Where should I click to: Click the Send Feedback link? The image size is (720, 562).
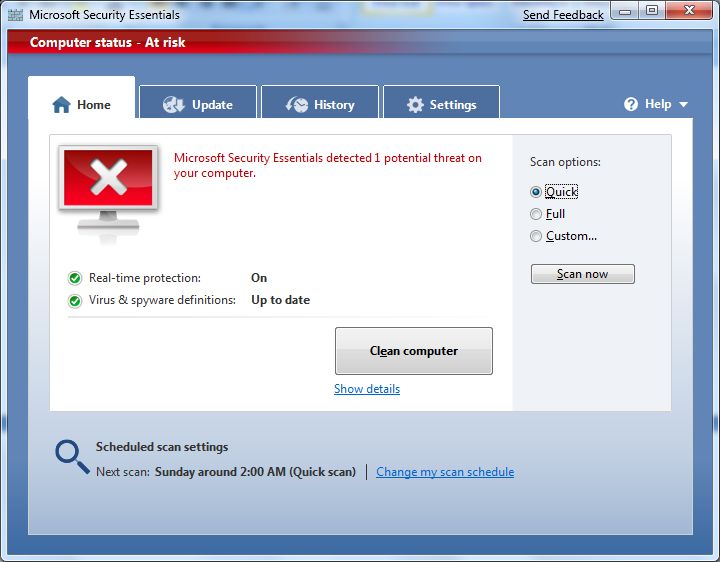[563, 15]
